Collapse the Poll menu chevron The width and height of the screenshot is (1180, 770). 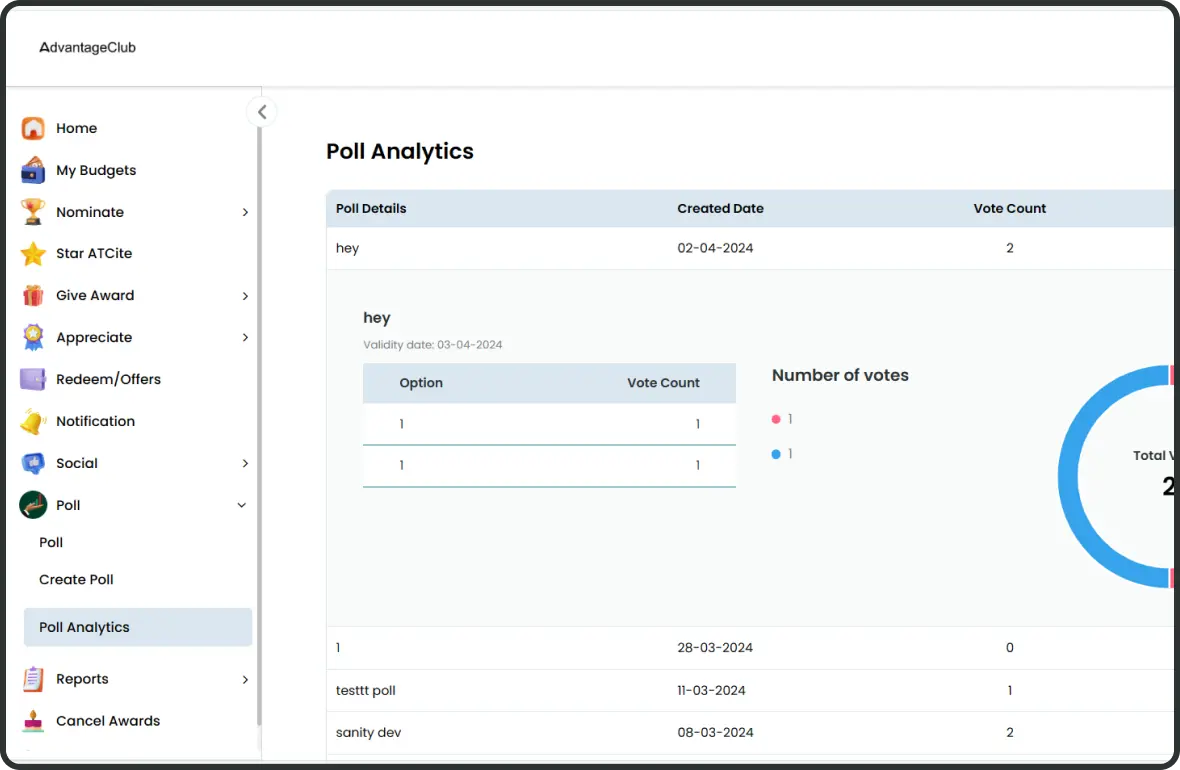pyautogui.click(x=241, y=506)
